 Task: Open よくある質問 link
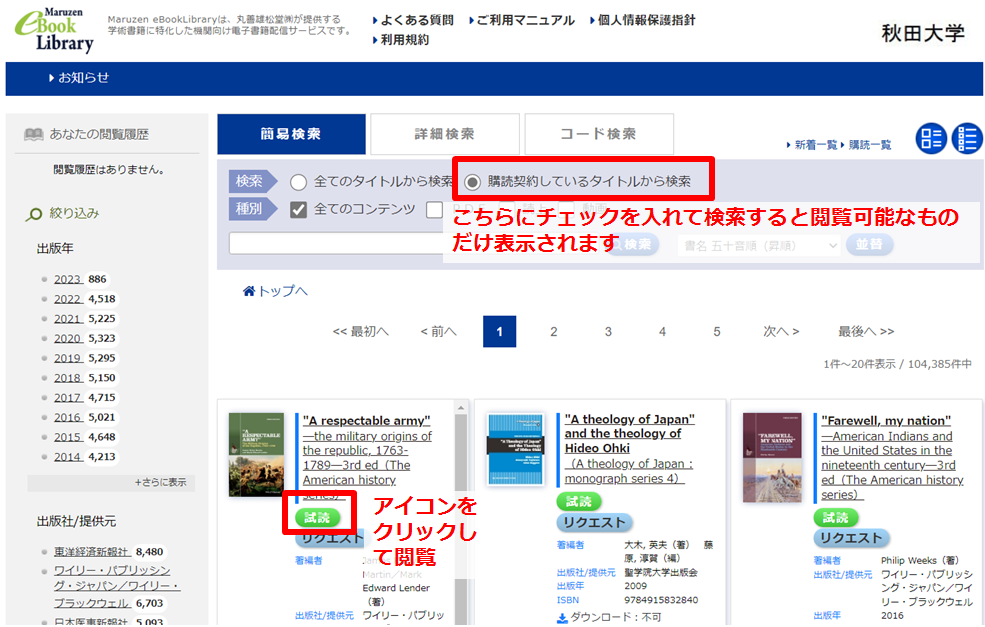[x=413, y=20]
